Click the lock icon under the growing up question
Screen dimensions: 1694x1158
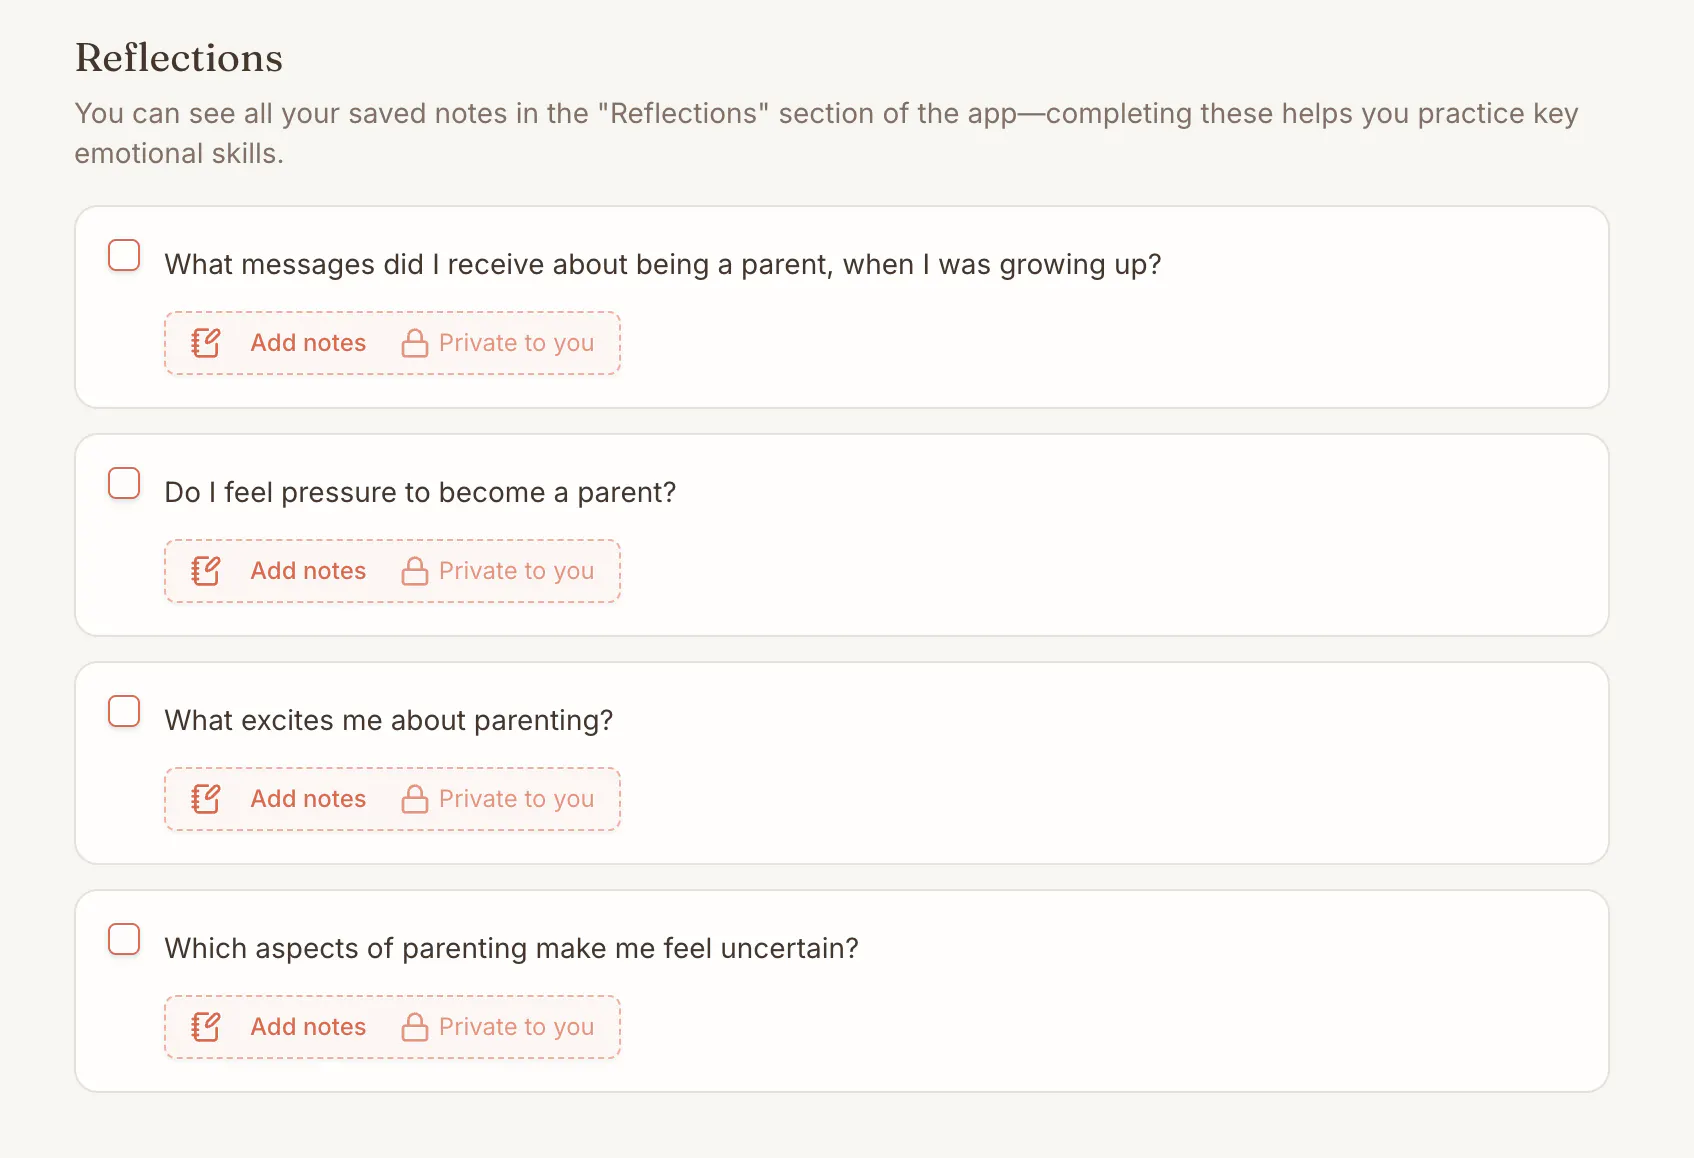414,343
